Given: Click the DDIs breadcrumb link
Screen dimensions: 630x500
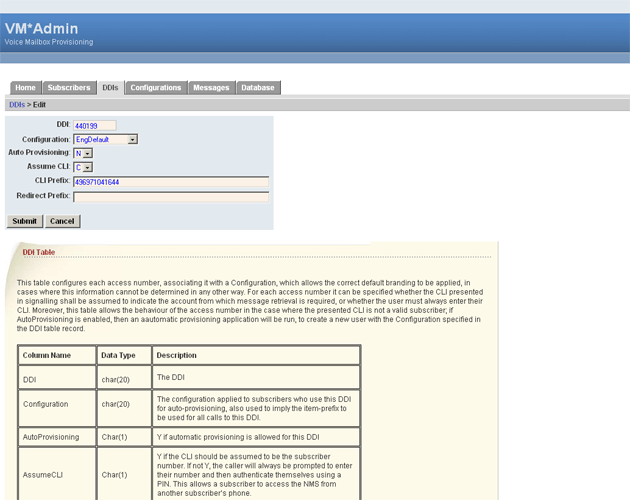Looking at the screenshot, I should click(x=17, y=104).
